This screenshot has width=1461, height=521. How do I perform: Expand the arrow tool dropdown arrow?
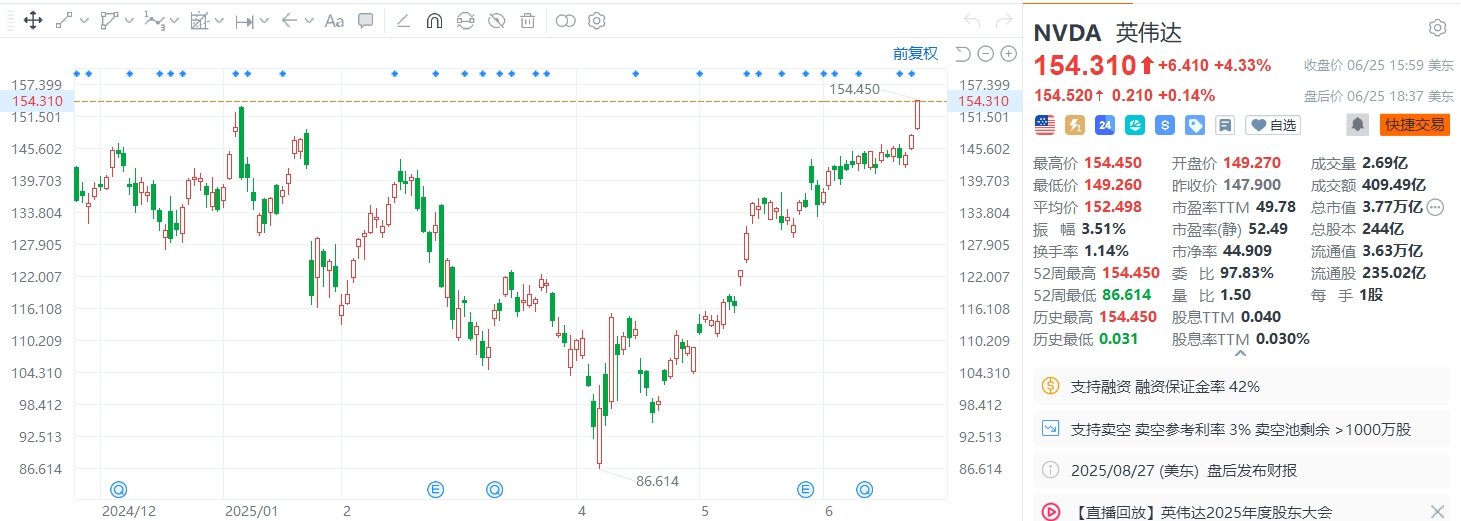(308, 20)
